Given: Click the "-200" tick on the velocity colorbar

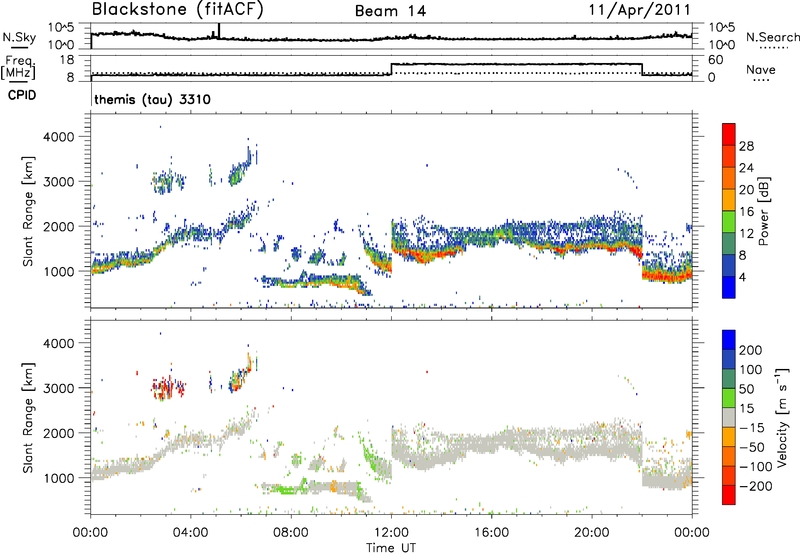Looking at the screenshot, I should [755, 486].
